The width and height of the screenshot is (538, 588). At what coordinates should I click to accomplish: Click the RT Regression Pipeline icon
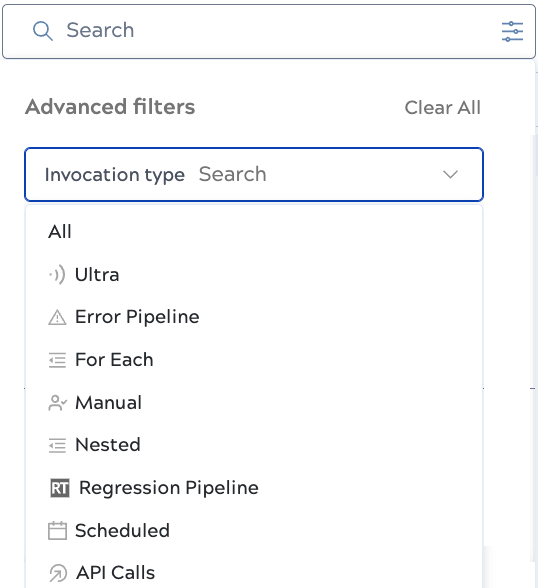pos(60,488)
